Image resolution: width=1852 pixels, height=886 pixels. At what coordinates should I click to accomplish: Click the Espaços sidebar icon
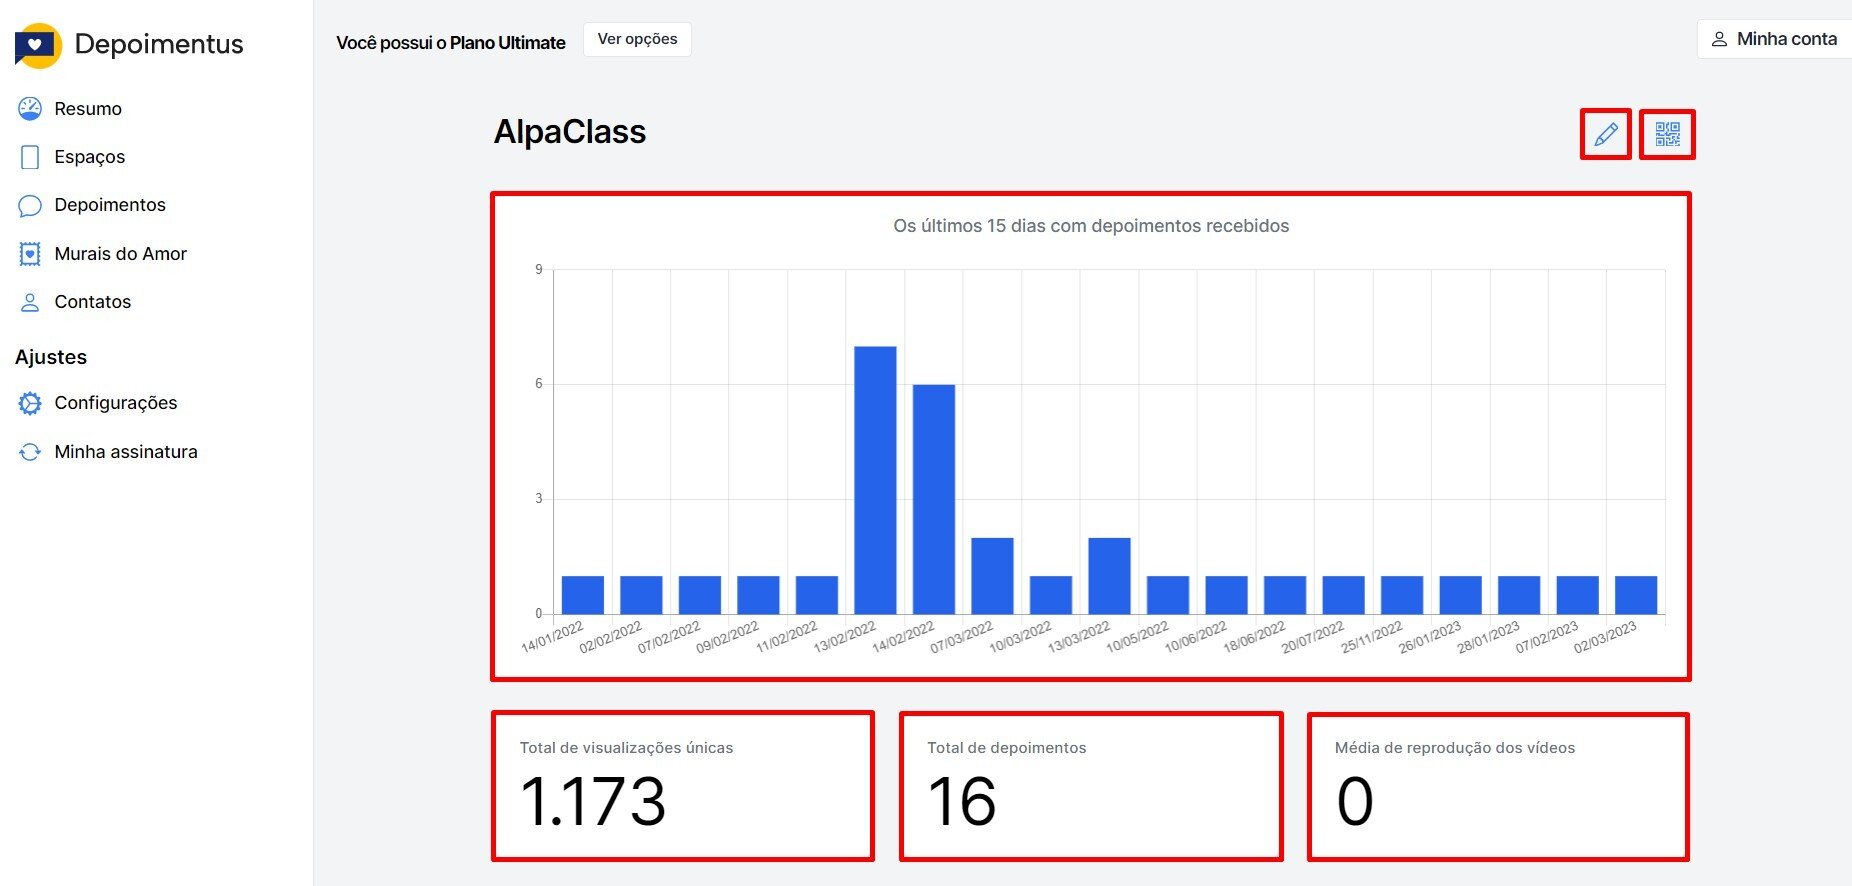(30, 157)
